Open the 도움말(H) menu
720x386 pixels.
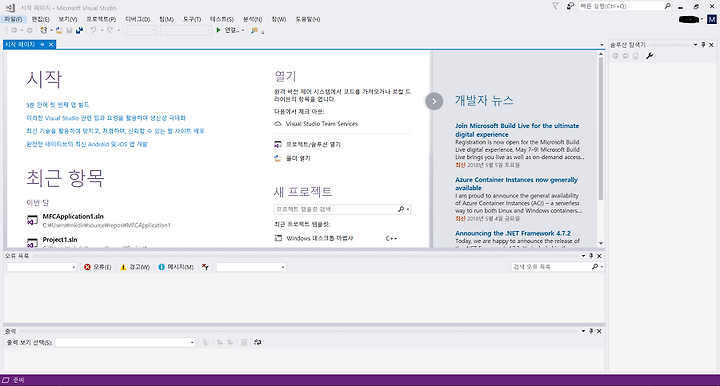[308, 19]
